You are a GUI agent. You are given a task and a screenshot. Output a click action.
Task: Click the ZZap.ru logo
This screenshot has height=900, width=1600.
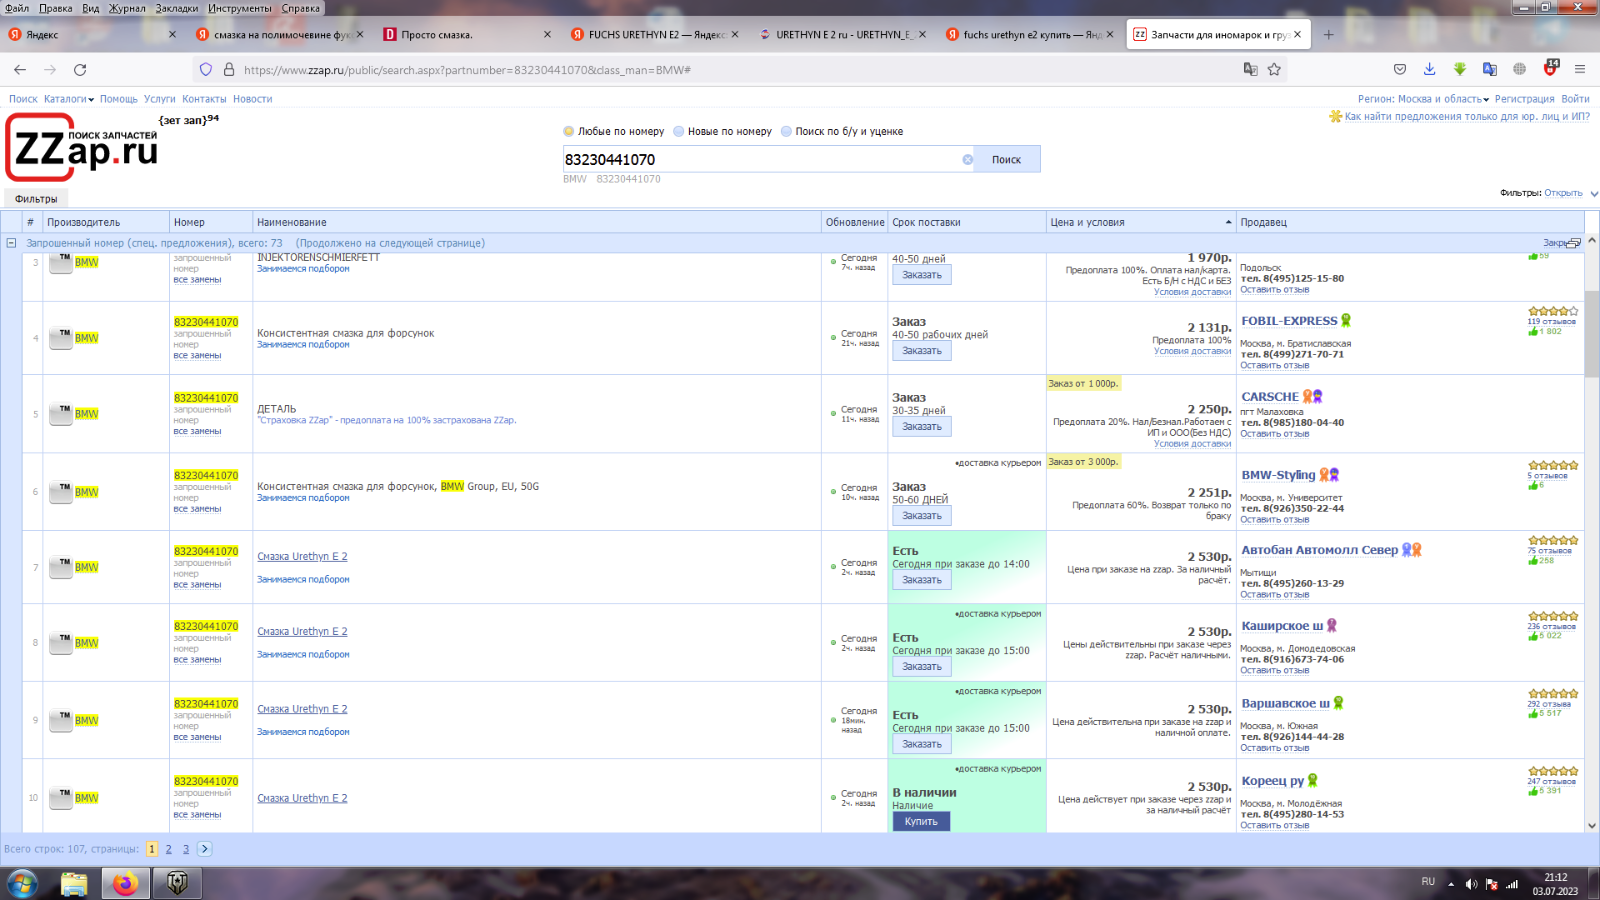point(82,148)
